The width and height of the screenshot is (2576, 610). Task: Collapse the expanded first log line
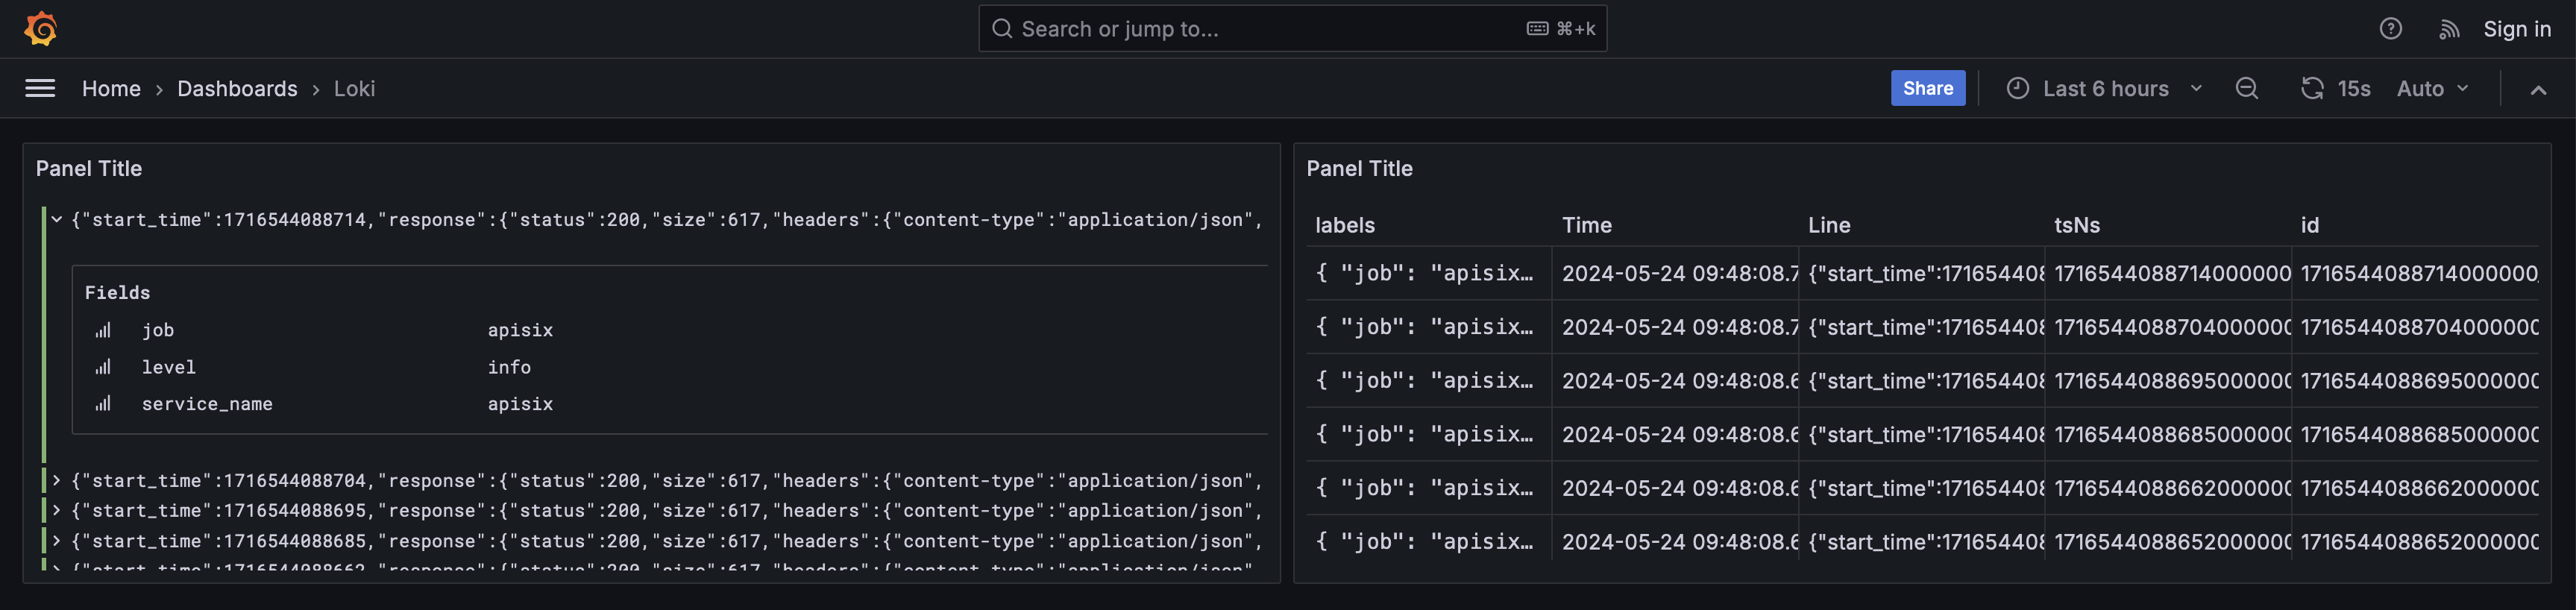tap(57, 220)
